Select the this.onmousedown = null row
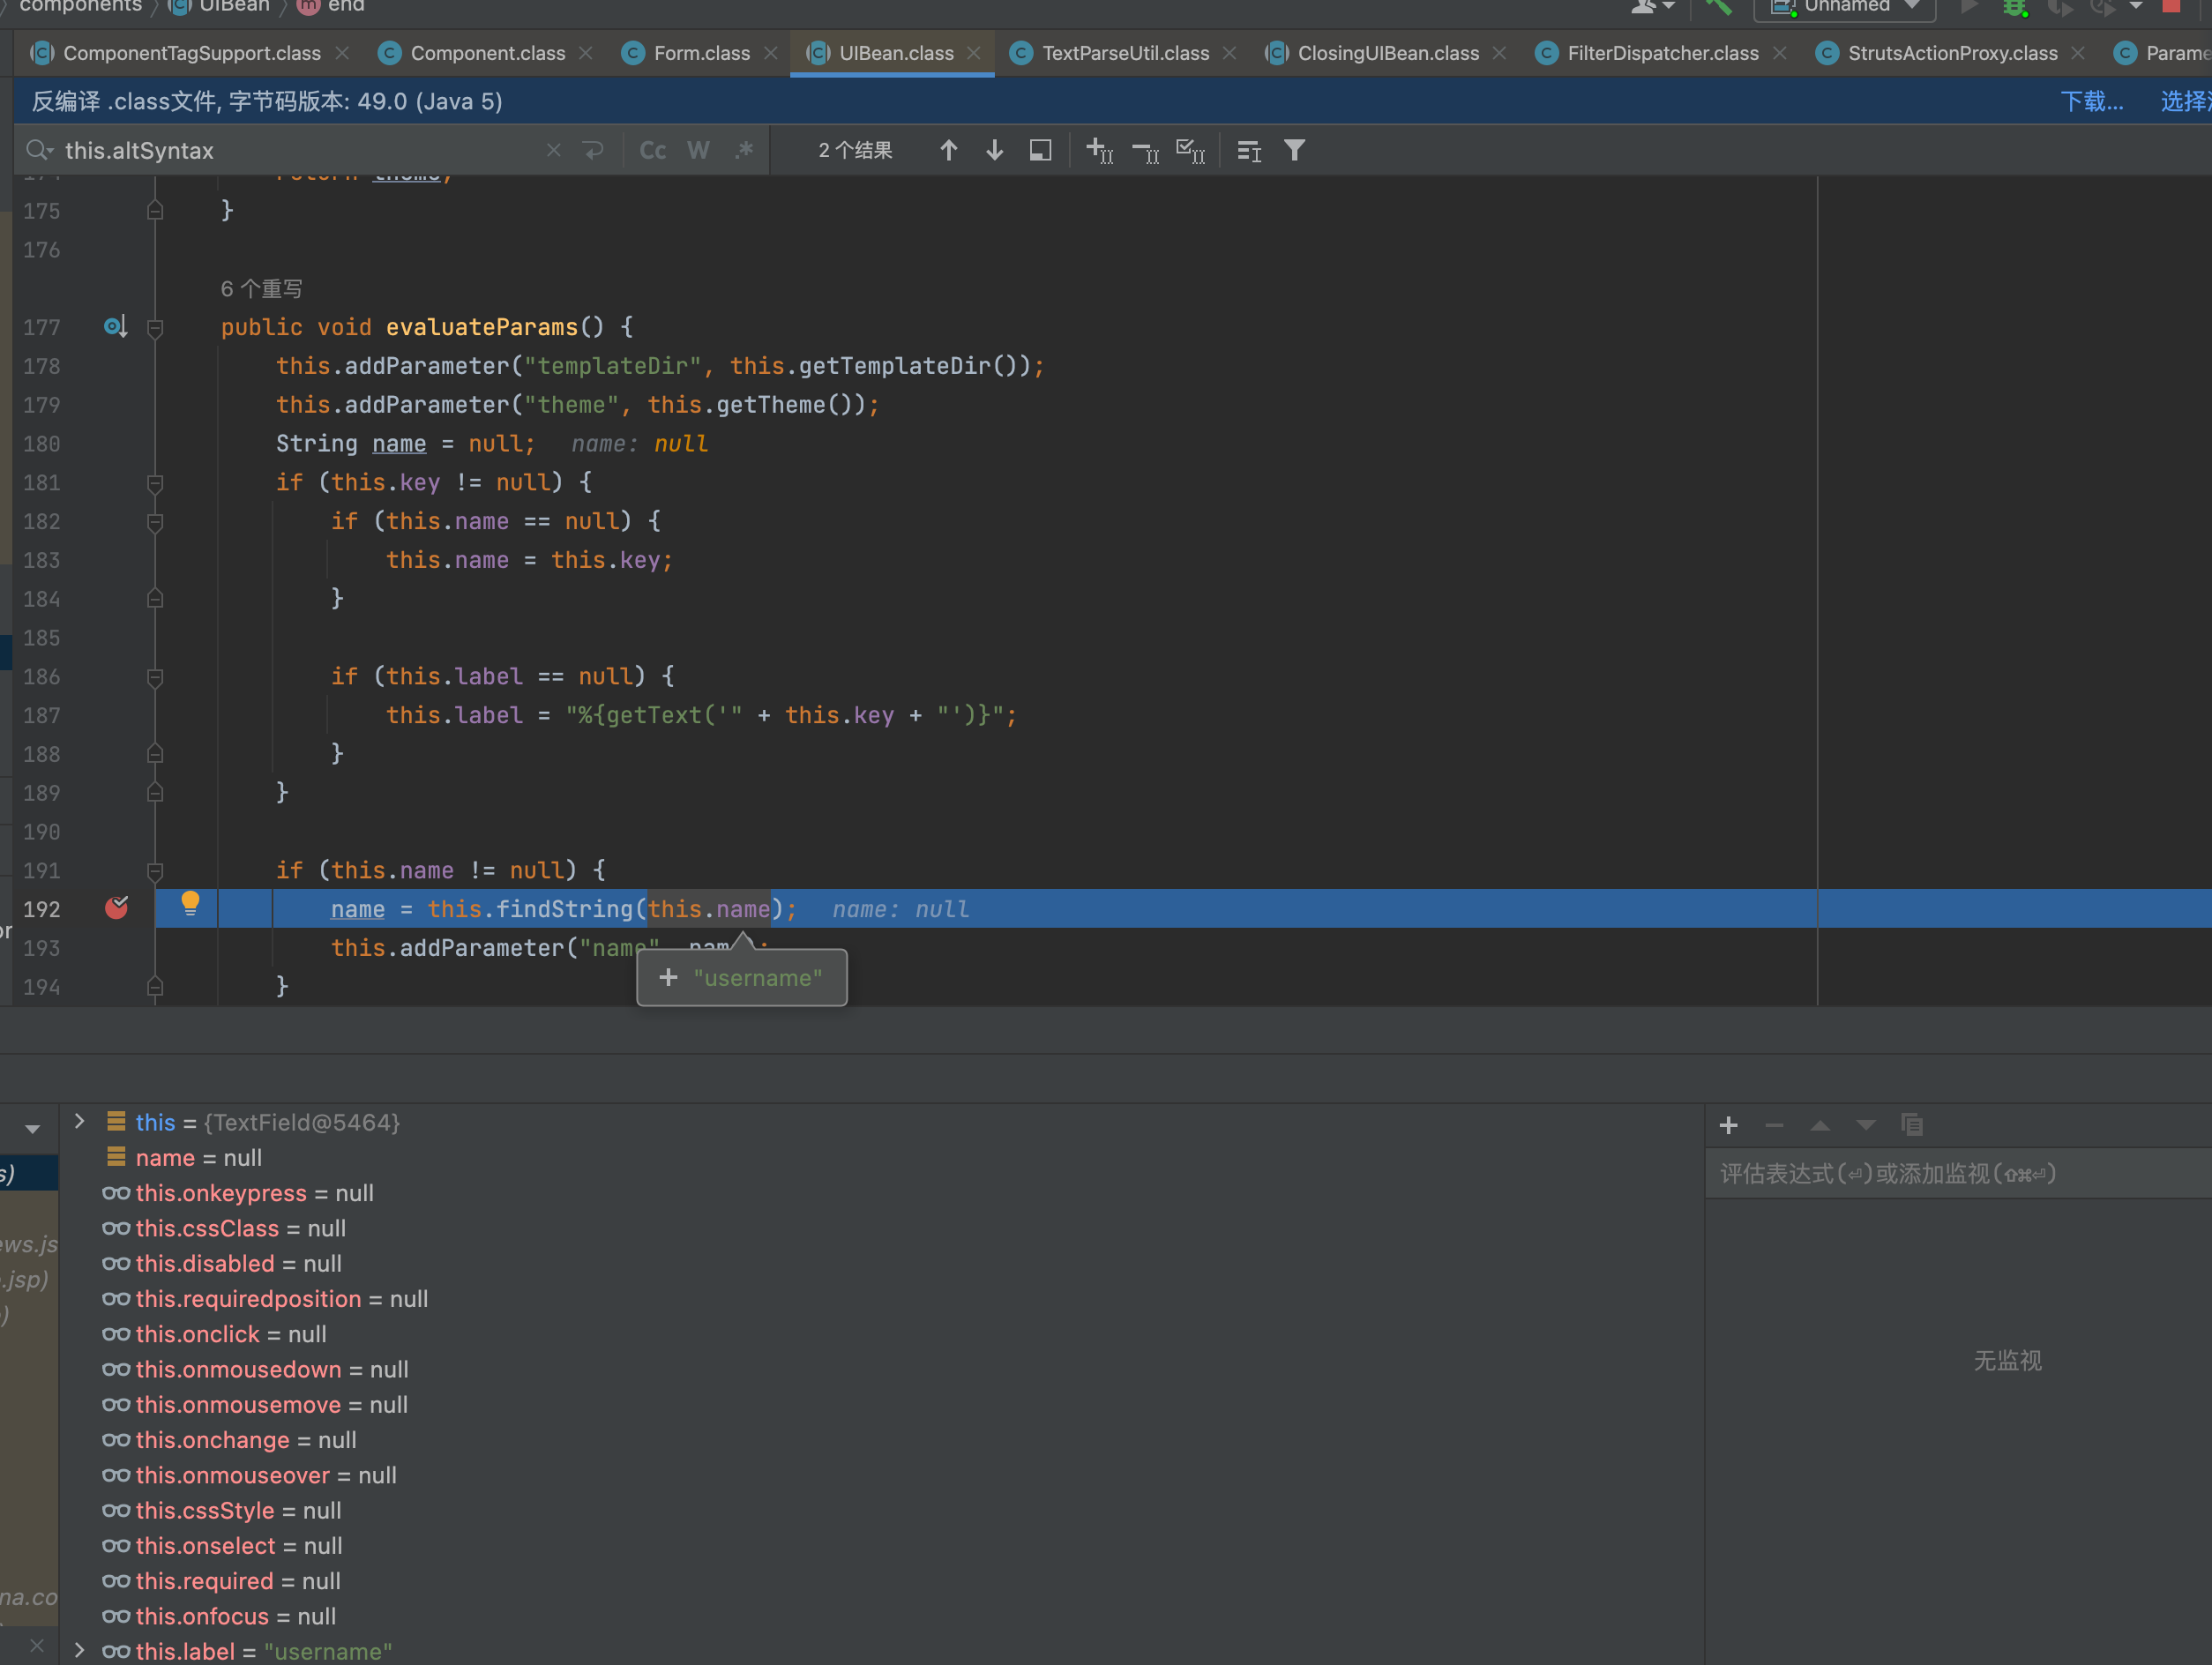This screenshot has width=2212, height=1665. click(x=880, y=1369)
